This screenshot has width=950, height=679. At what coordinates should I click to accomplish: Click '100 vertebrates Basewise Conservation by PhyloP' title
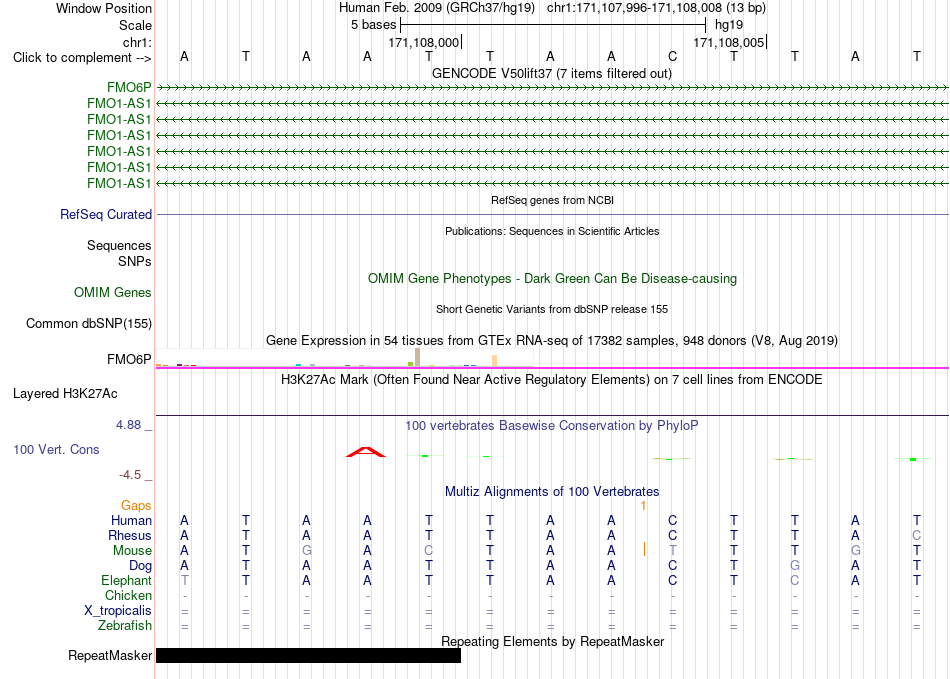[x=552, y=426]
